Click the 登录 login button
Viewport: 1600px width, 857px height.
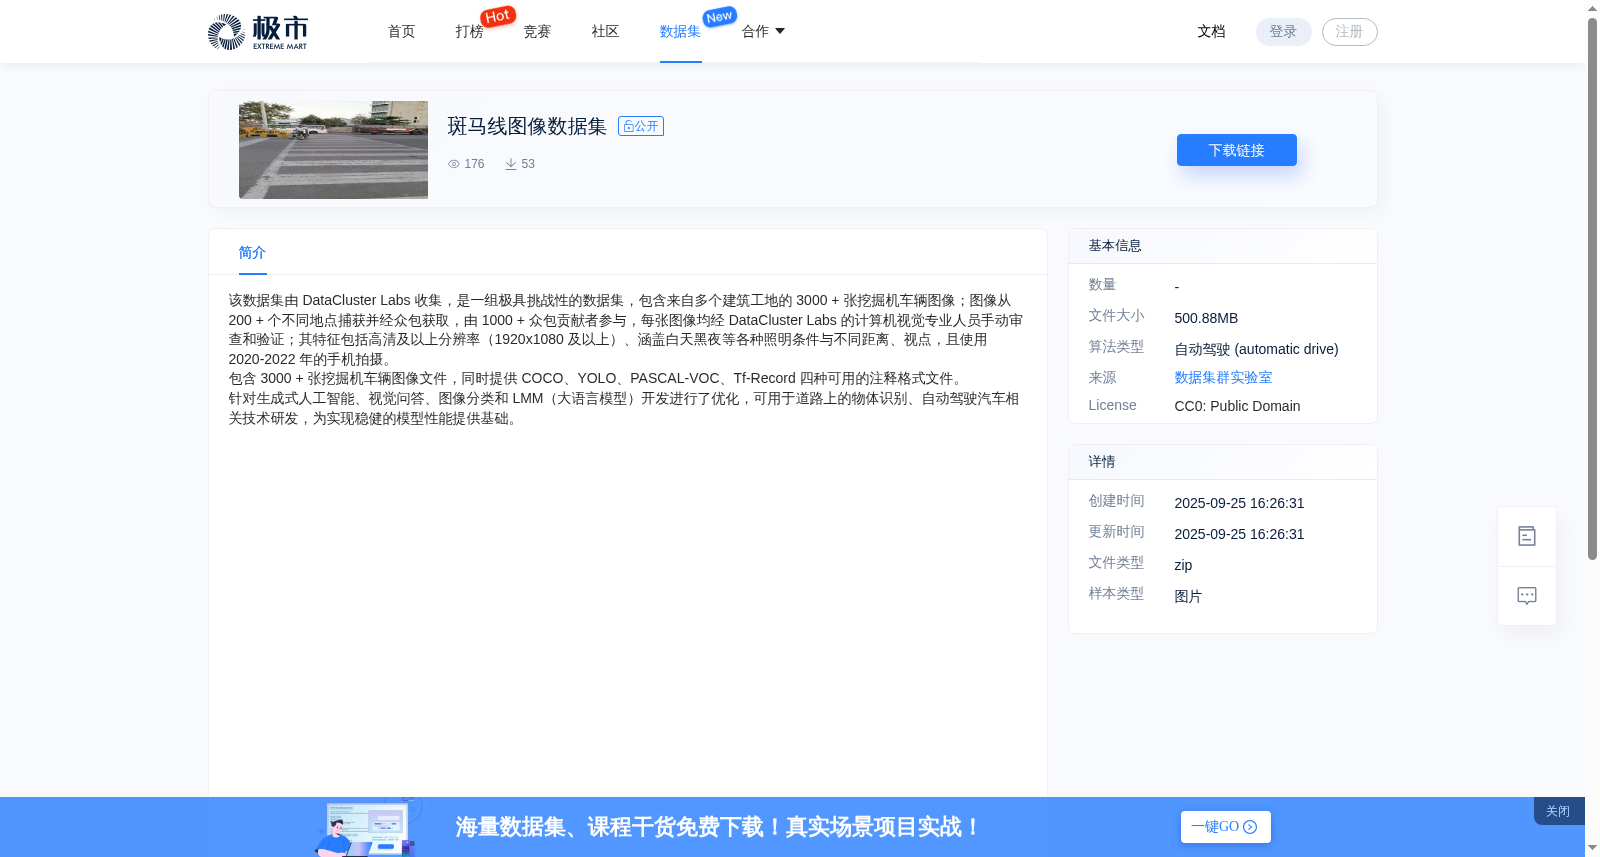pyautogui.click(x=1283, y=32)
